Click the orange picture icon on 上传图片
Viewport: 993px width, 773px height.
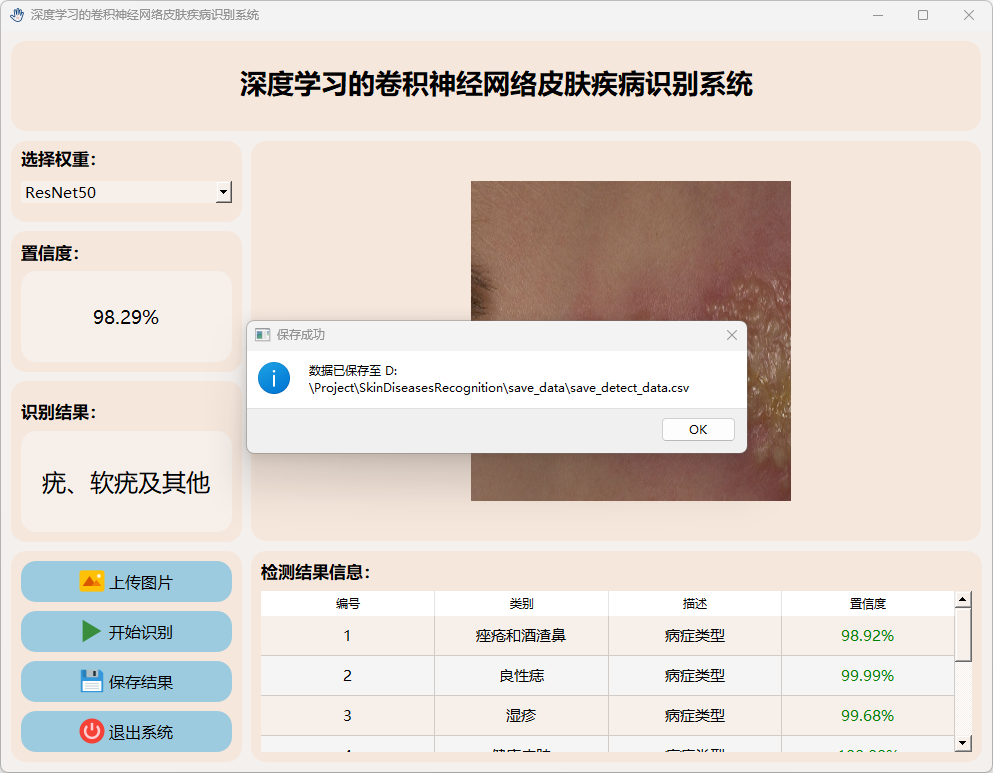point(92,581)
